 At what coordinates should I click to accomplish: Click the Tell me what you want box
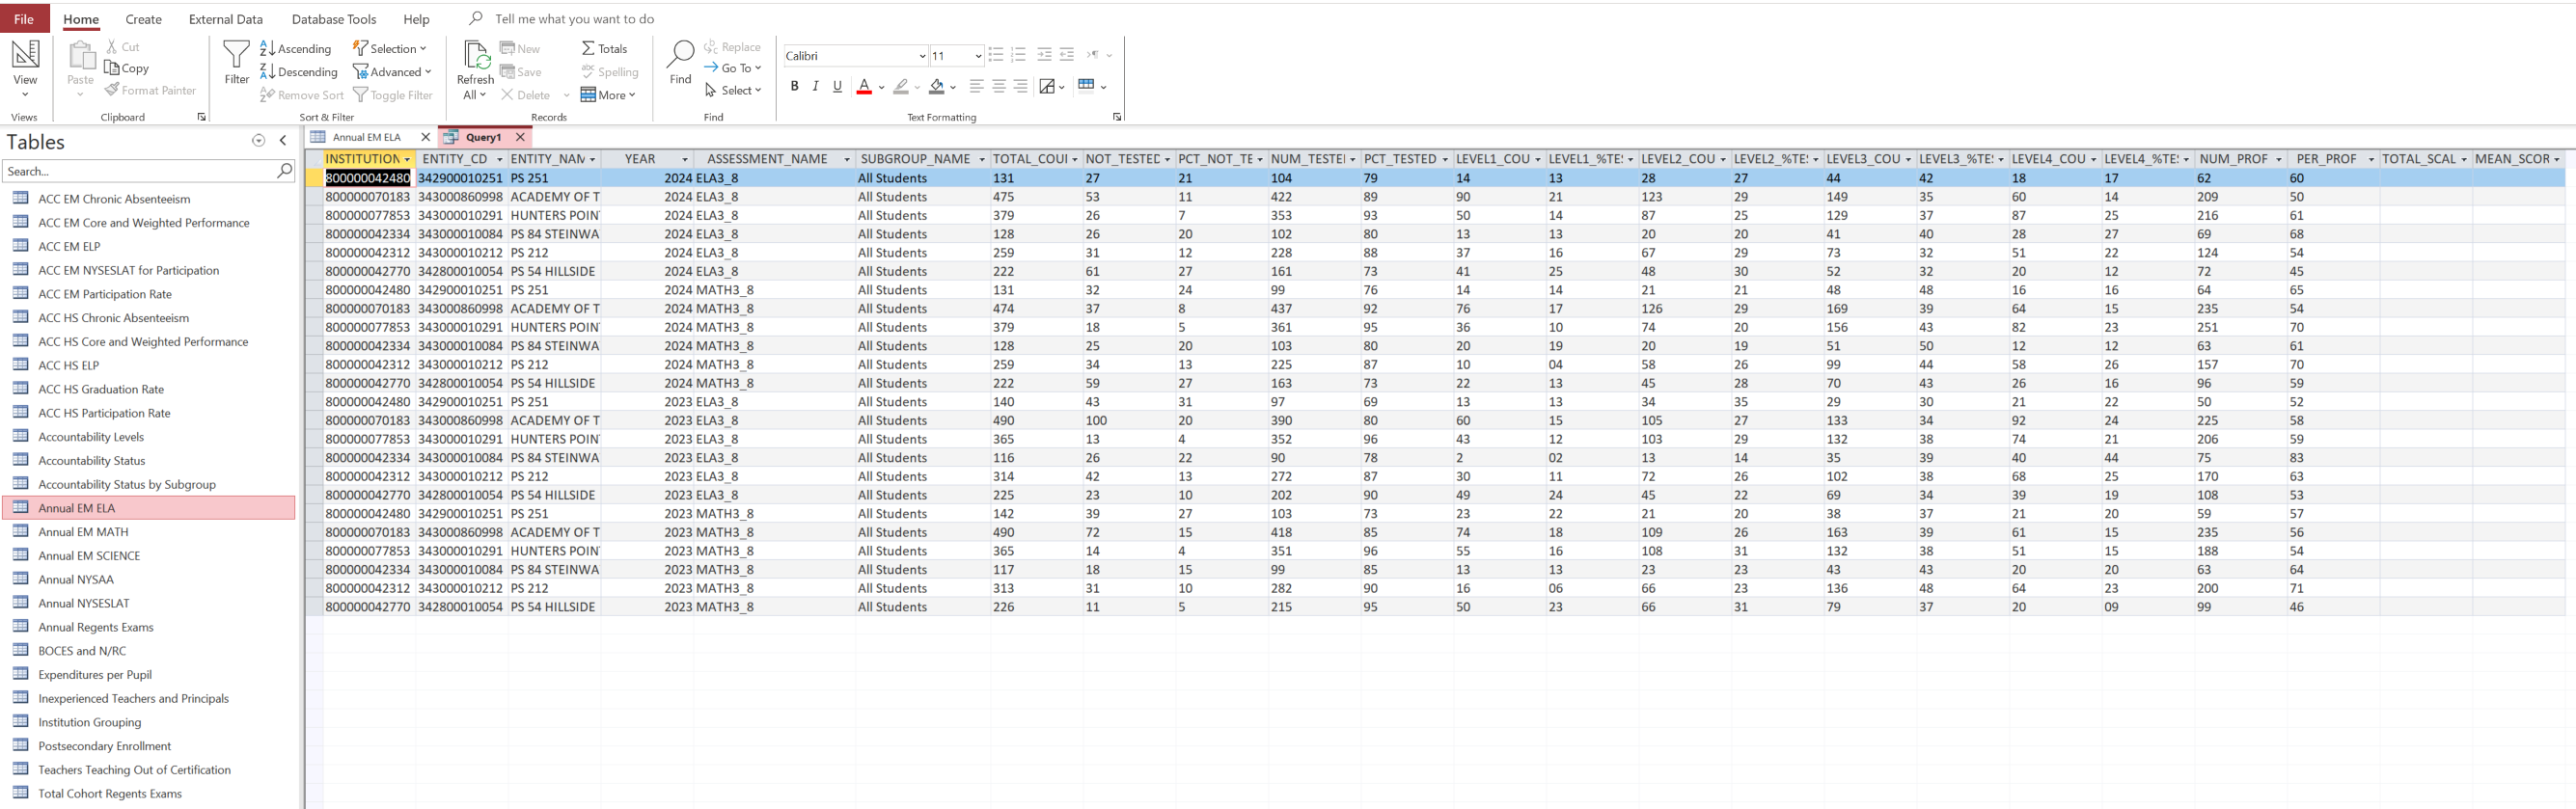point(574,19)
